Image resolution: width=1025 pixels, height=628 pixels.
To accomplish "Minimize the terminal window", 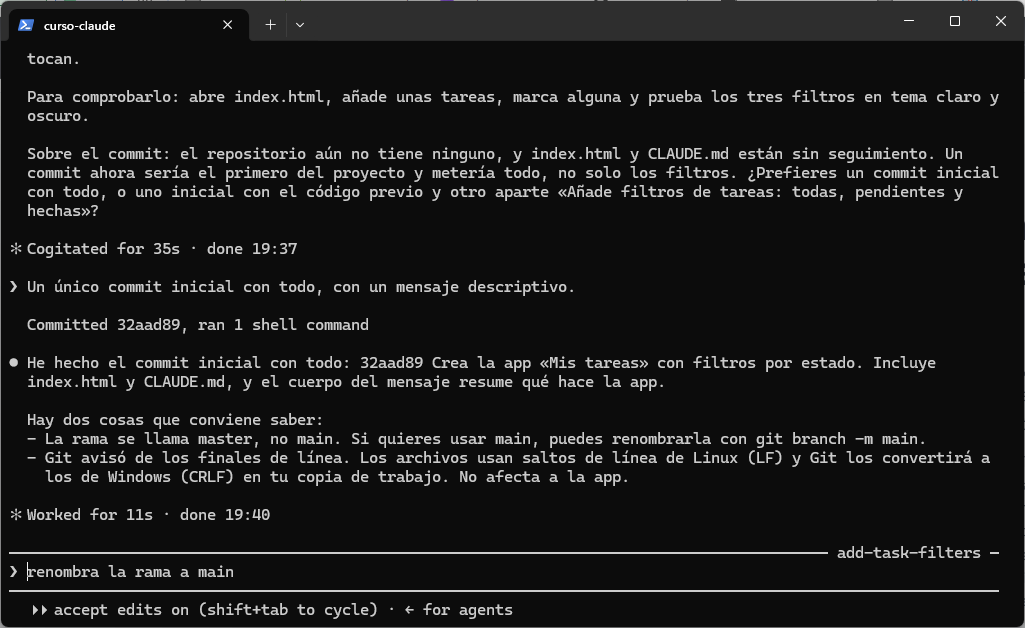I will click(x=909, y=21).
